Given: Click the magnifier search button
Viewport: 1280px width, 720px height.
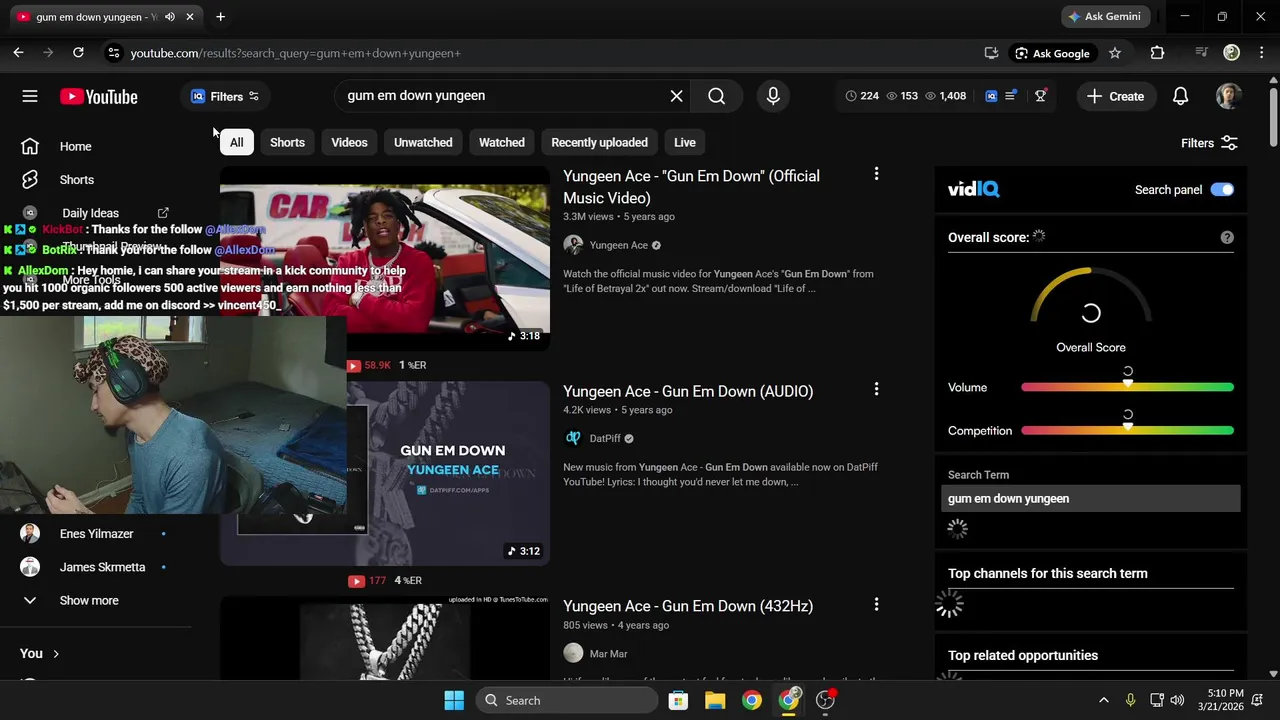Looking at the screenshot, I should click(717, 96).
